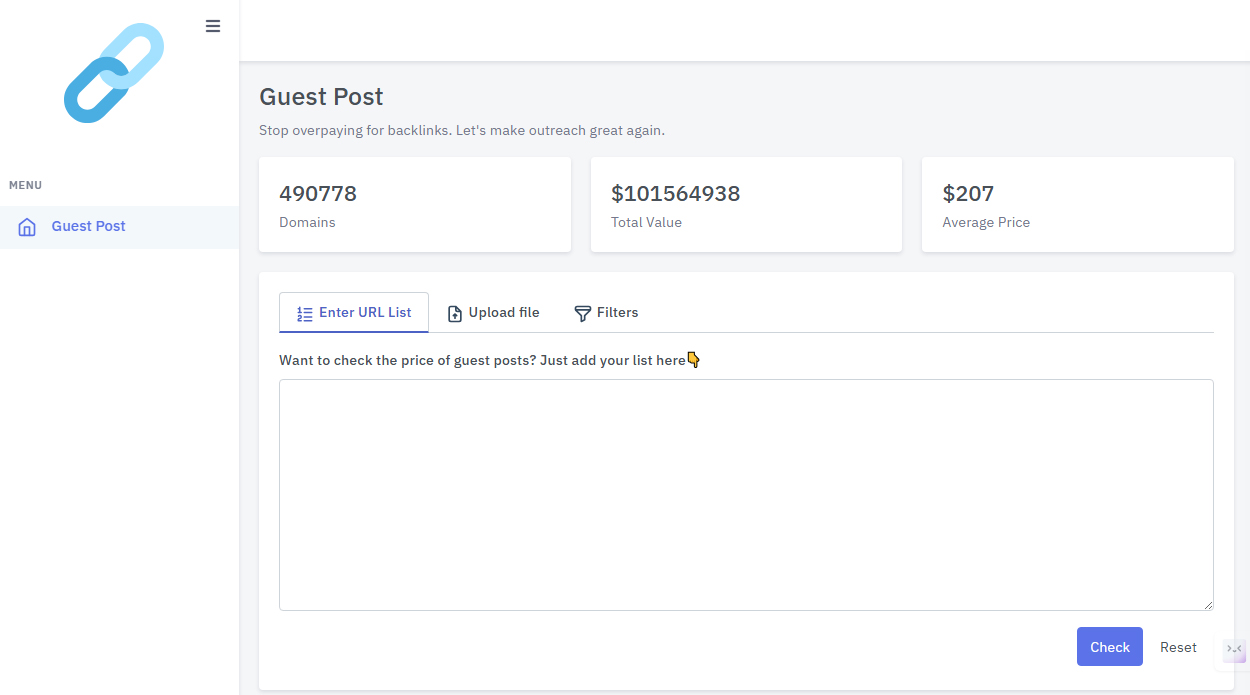The image size is (1250, 695).
Task: Open Guest Post in the sidebar menu
Action: (88, 227)
